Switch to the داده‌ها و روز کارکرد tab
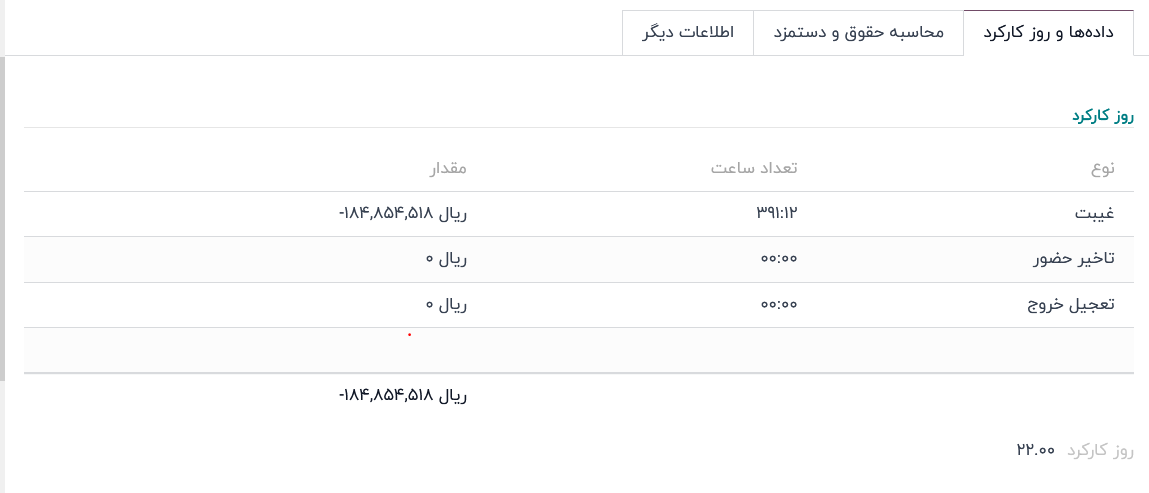The height and width of the screenshot is (493, 1149). pyautogui.click(x=1048, y=32)
